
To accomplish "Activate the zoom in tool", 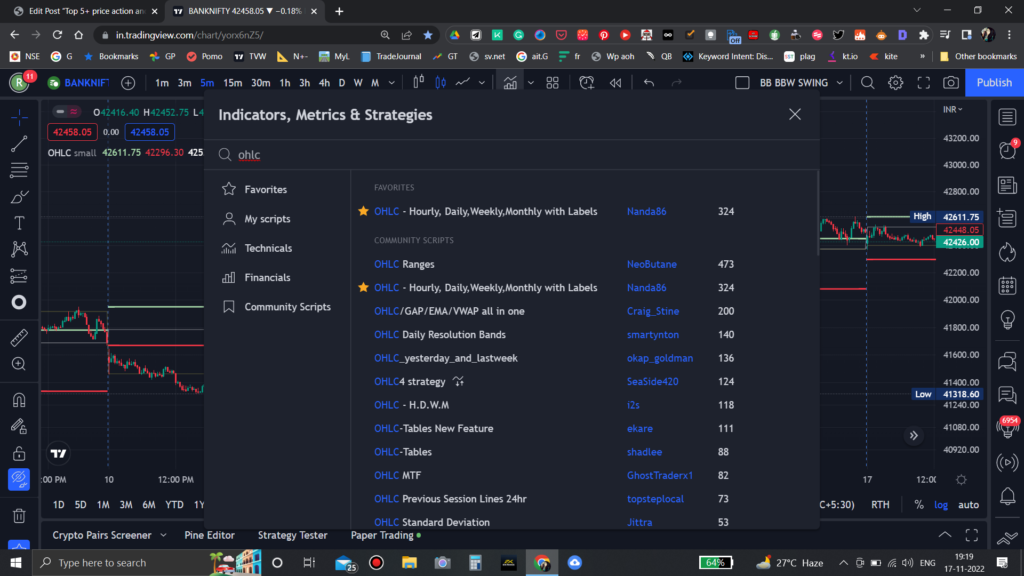I will tap(19, 364).
